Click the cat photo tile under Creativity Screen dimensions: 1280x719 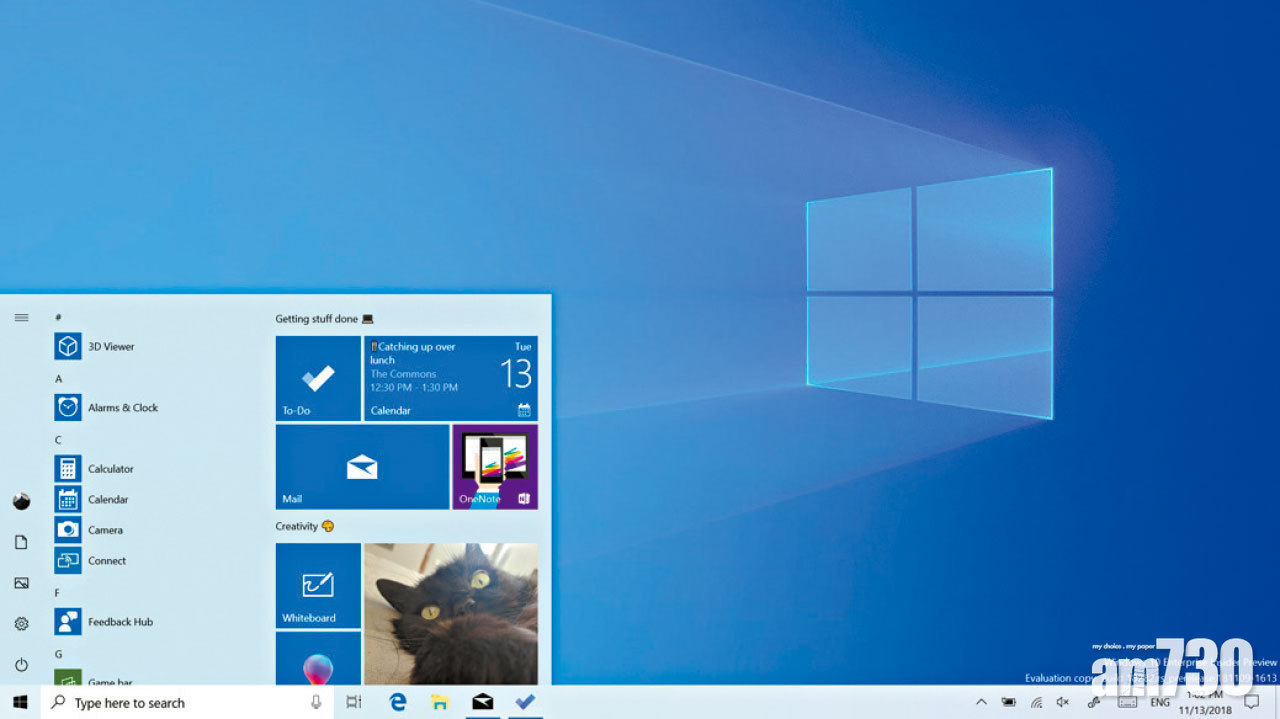pyautogui.click(x=450, y=610)
